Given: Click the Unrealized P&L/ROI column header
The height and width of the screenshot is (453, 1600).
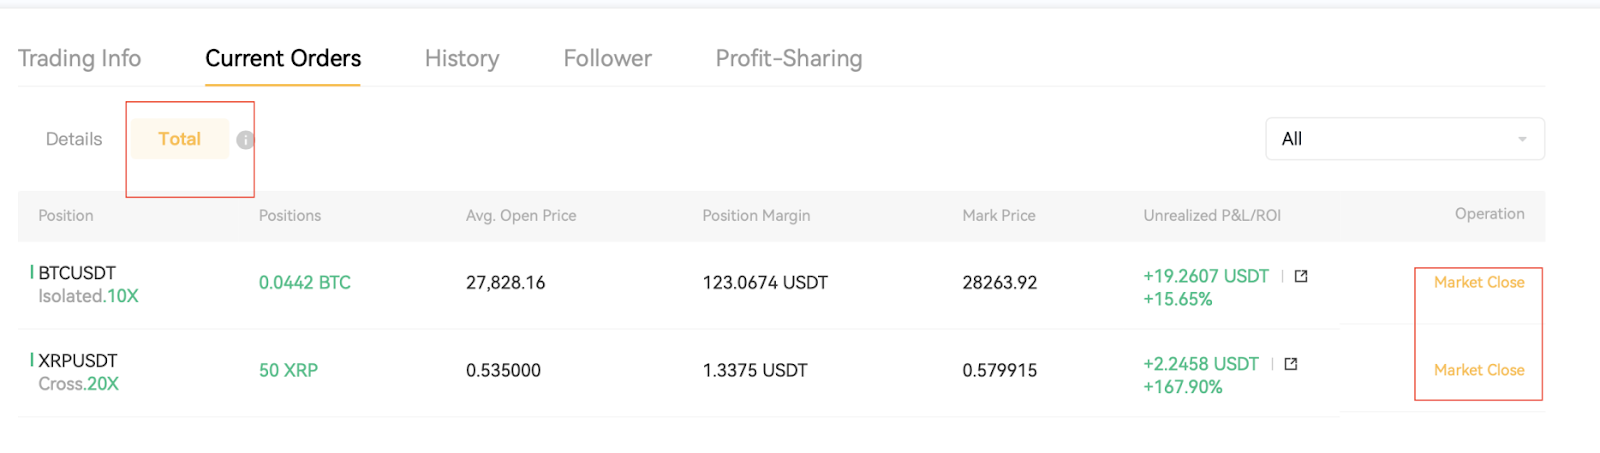Looking at the screenshot, I should pos(1212,215).
